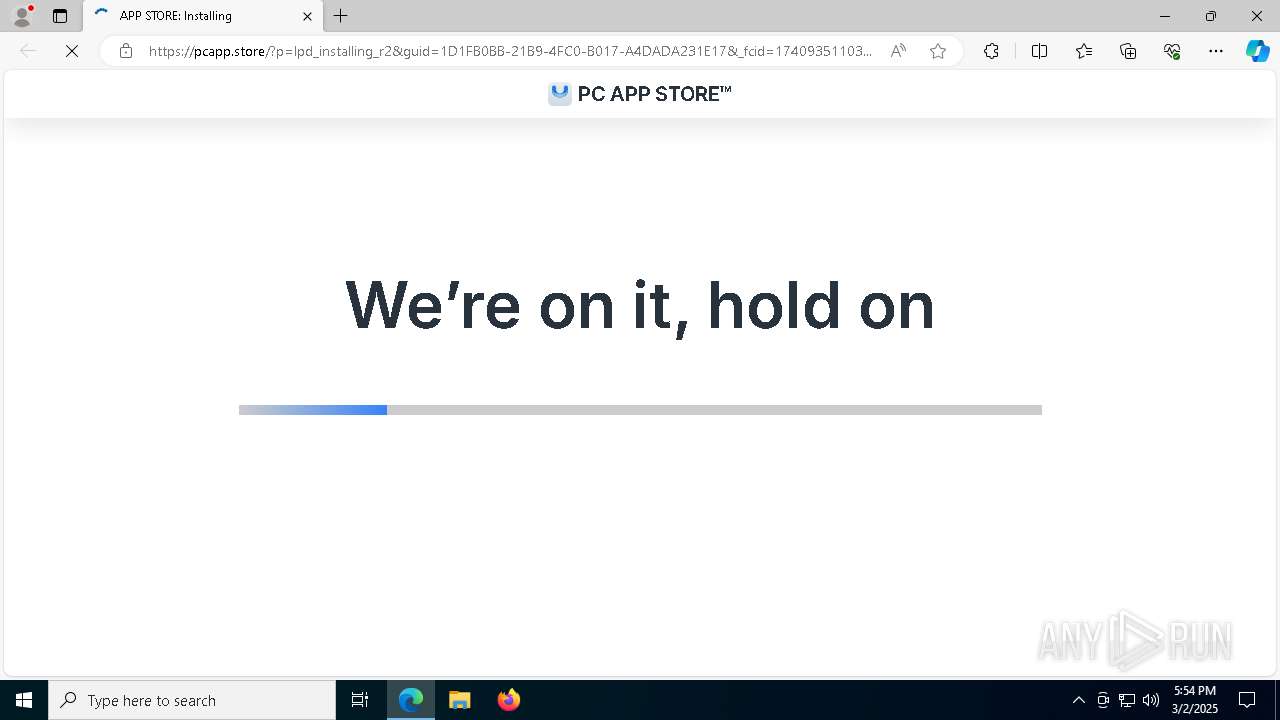Screen dimensions: 1280x720
Task: Click the pcapp.store address bar URL
Action: [510, 51]
